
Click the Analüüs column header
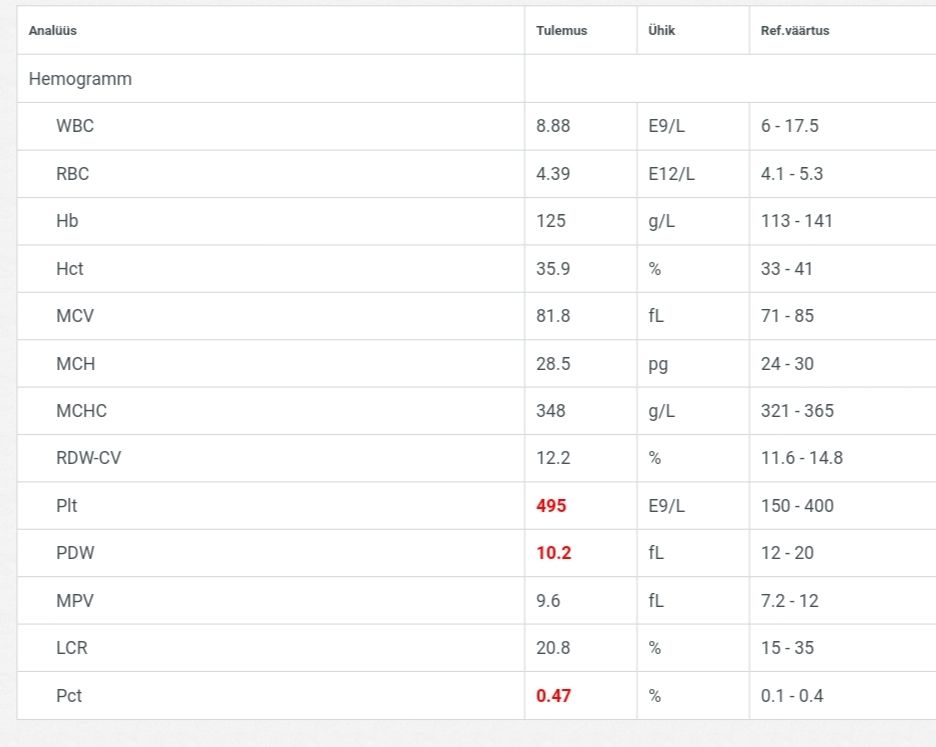53,31
